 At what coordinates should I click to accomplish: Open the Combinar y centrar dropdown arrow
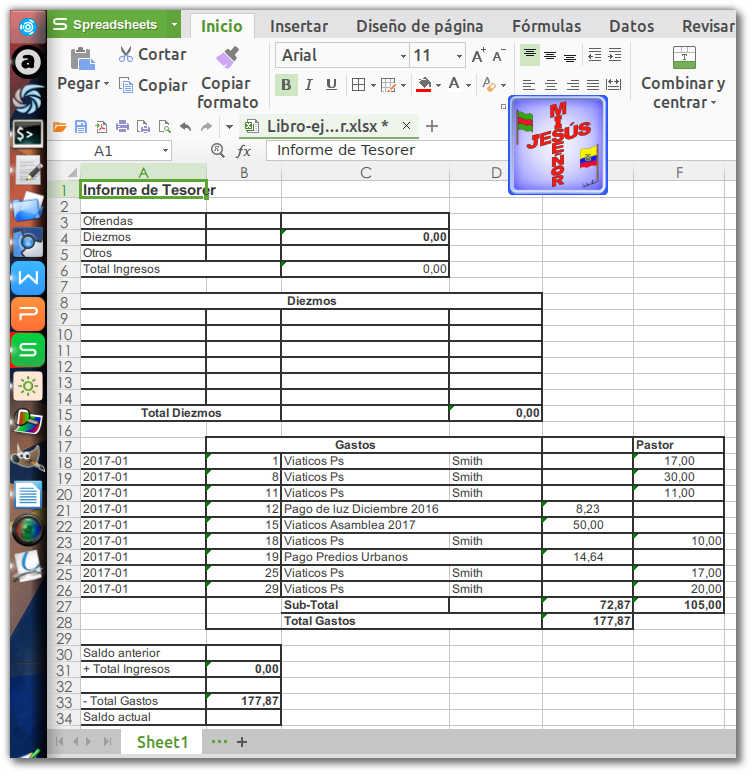point(713,103)
